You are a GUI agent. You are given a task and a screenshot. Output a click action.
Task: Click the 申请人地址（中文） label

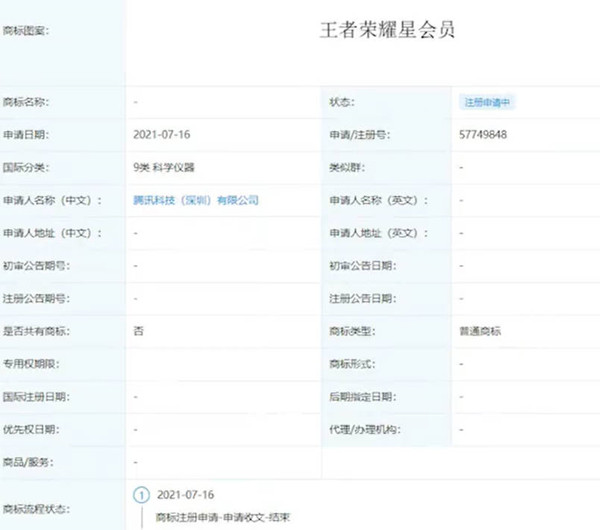tap(52, 233)
